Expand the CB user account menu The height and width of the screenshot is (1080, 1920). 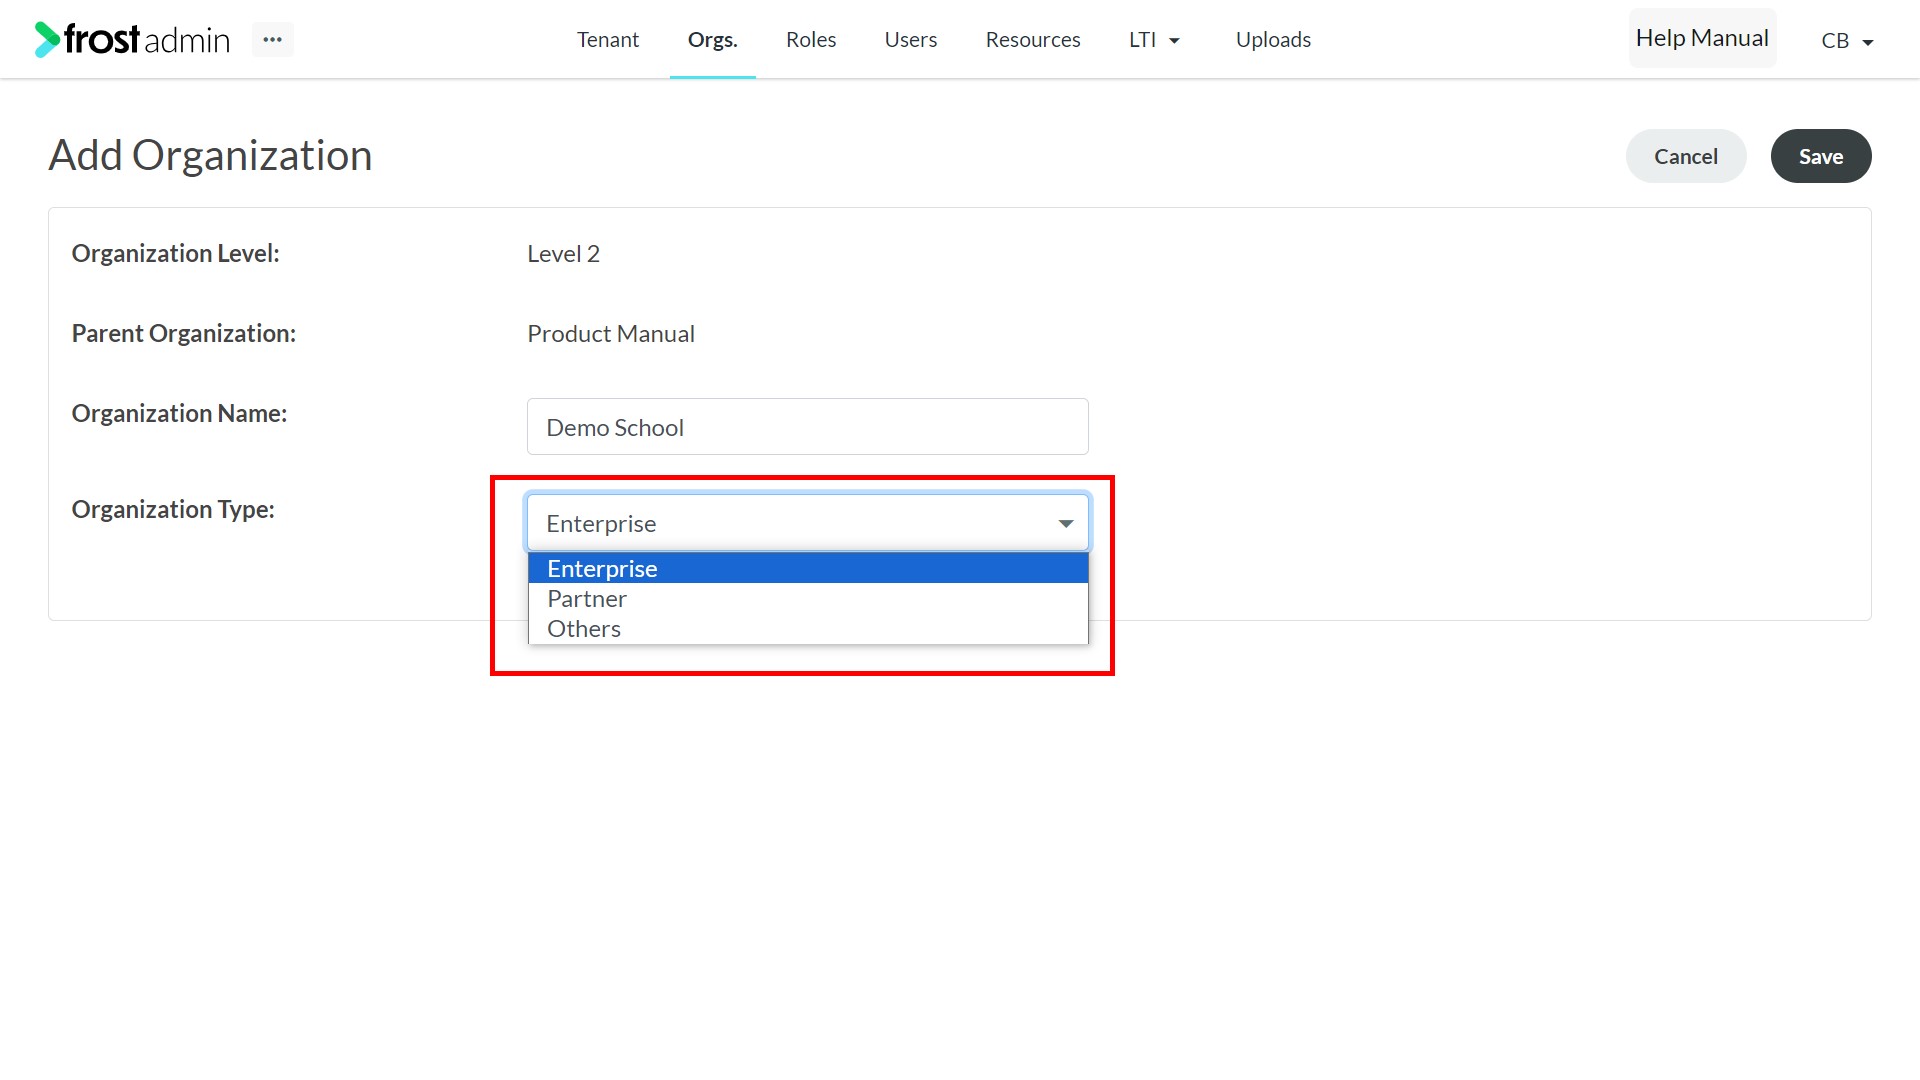click(x=1846, y=41)
